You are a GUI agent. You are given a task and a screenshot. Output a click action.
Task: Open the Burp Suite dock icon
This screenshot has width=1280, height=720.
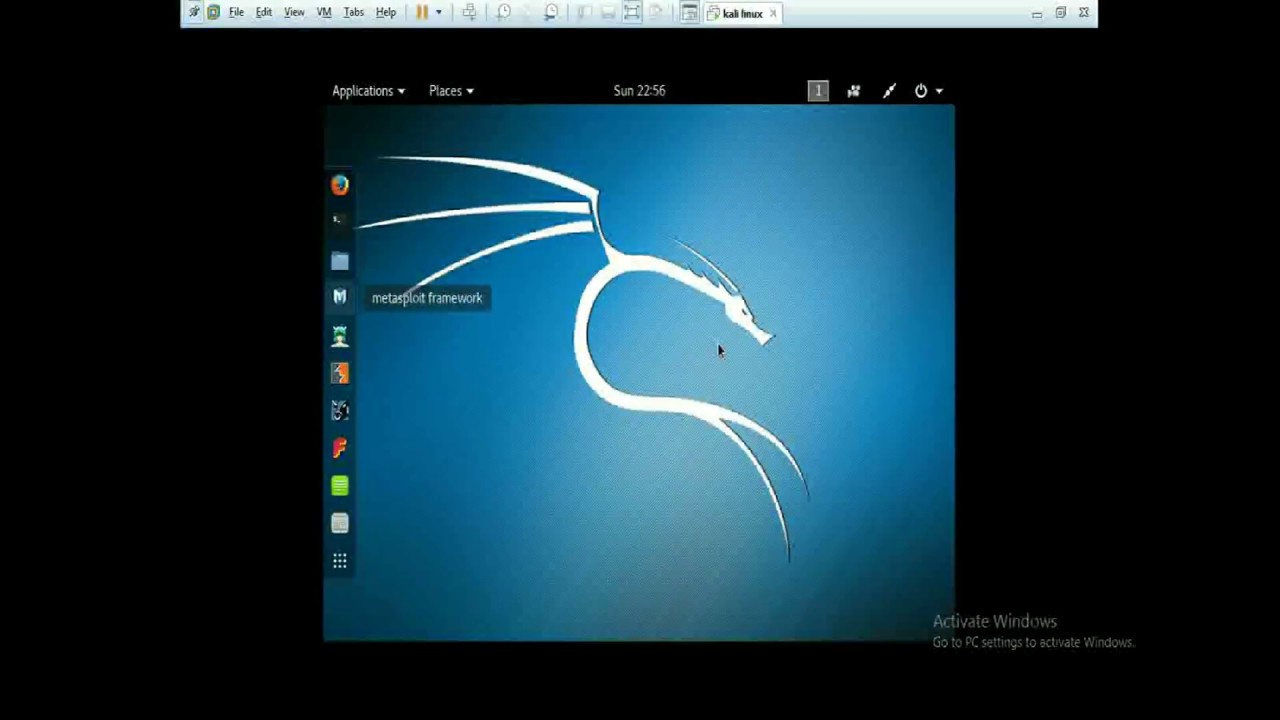click(340, 373)
